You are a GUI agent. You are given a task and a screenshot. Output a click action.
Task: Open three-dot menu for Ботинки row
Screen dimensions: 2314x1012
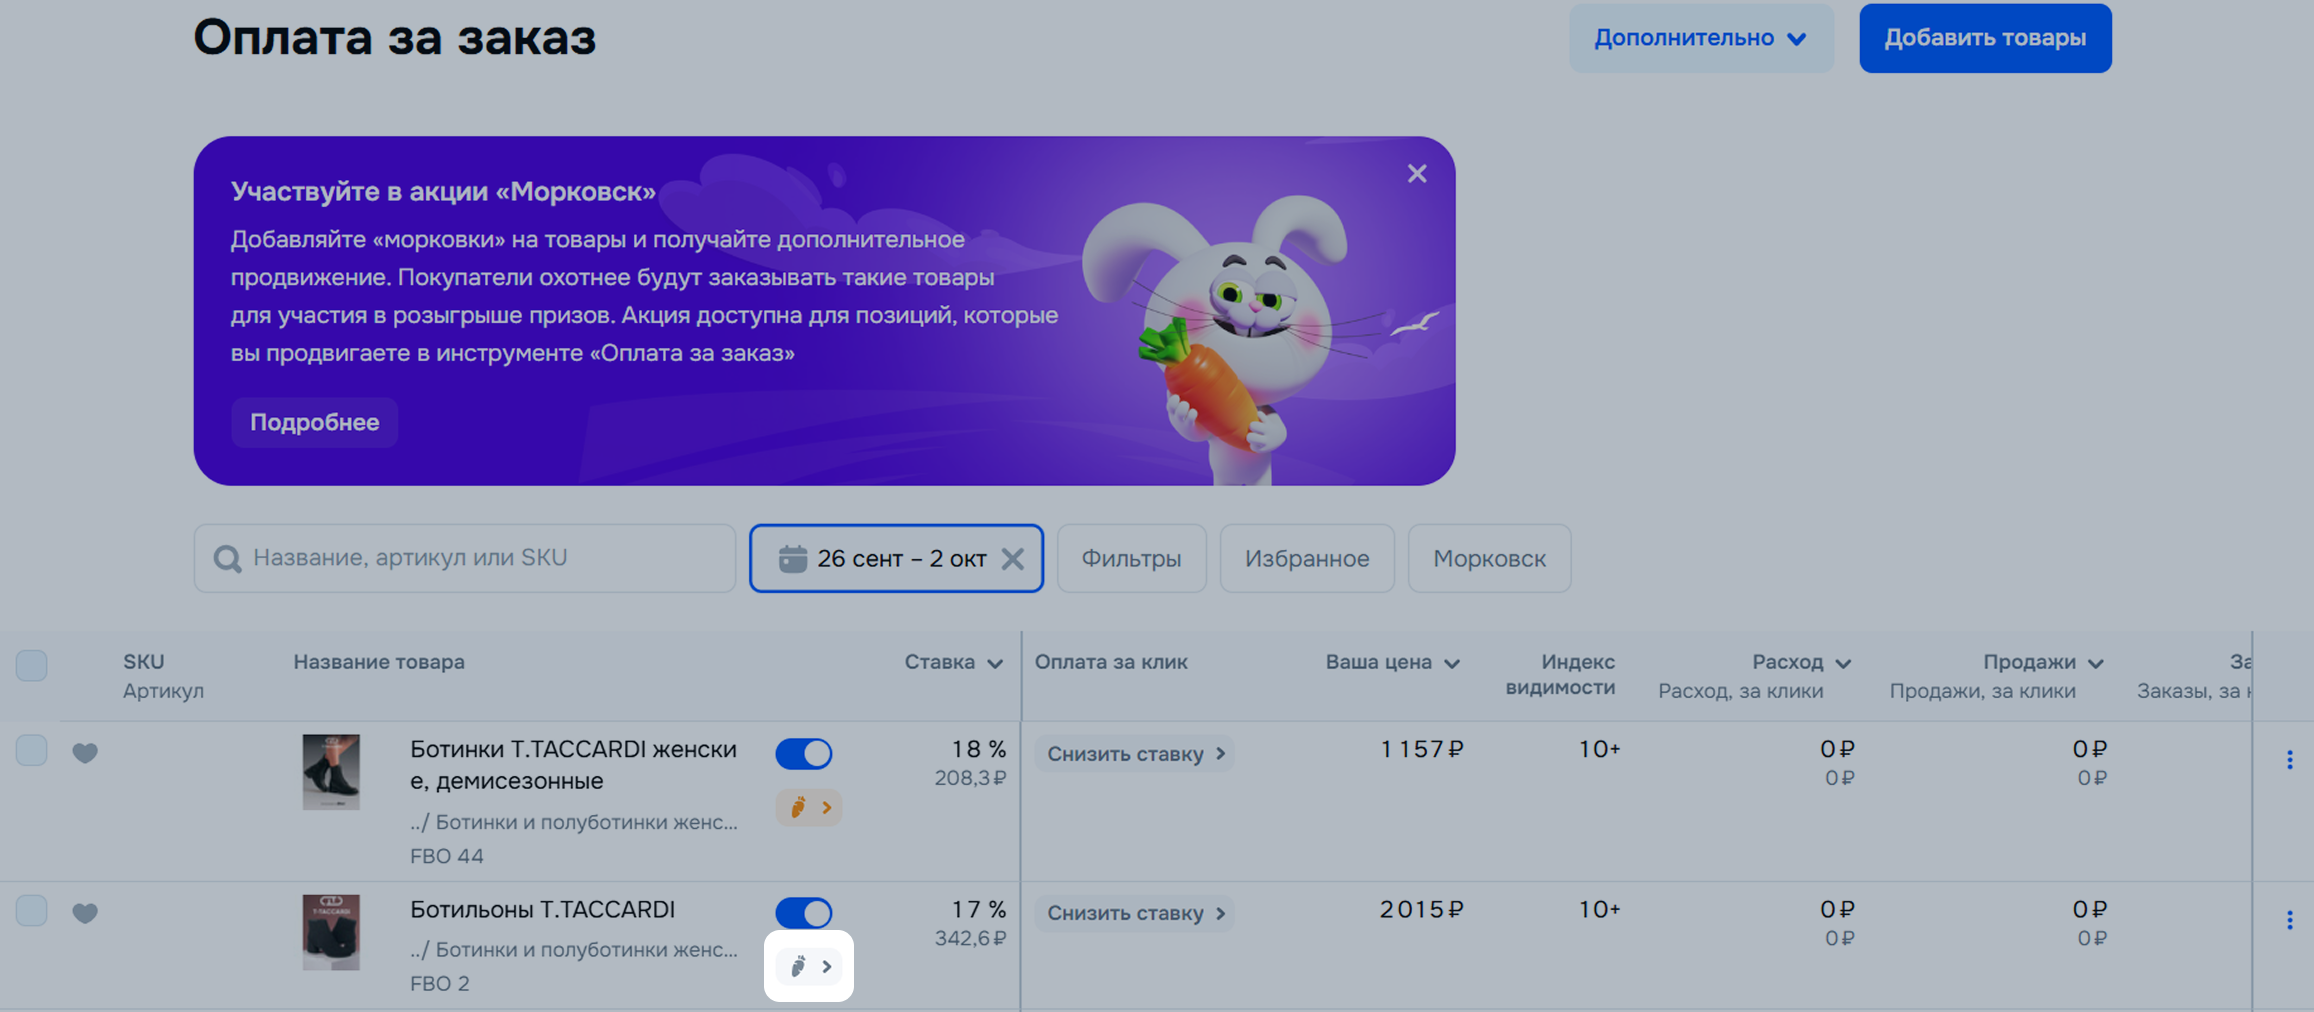[2289, 760]
